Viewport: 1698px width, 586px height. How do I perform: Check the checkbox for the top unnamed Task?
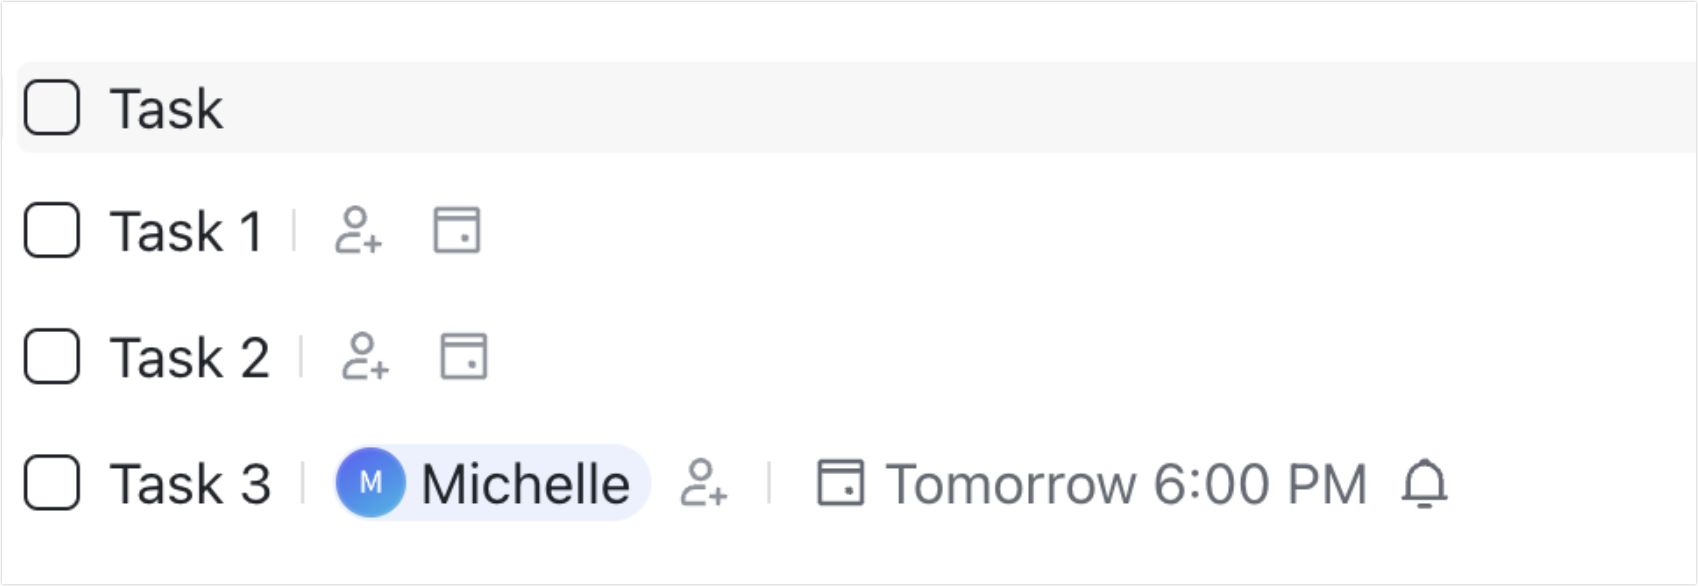point(52,107)
